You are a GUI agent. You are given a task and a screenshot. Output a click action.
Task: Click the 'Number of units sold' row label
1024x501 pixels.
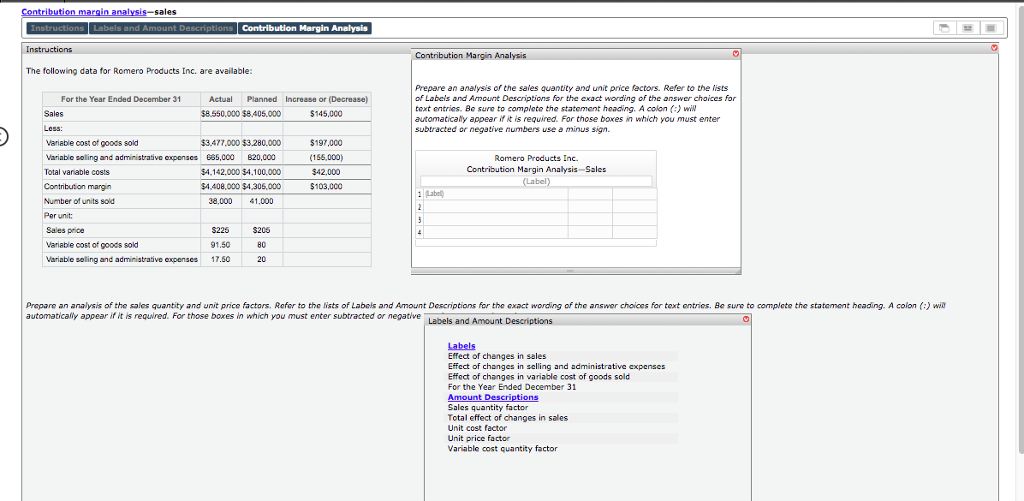point(79,202)
